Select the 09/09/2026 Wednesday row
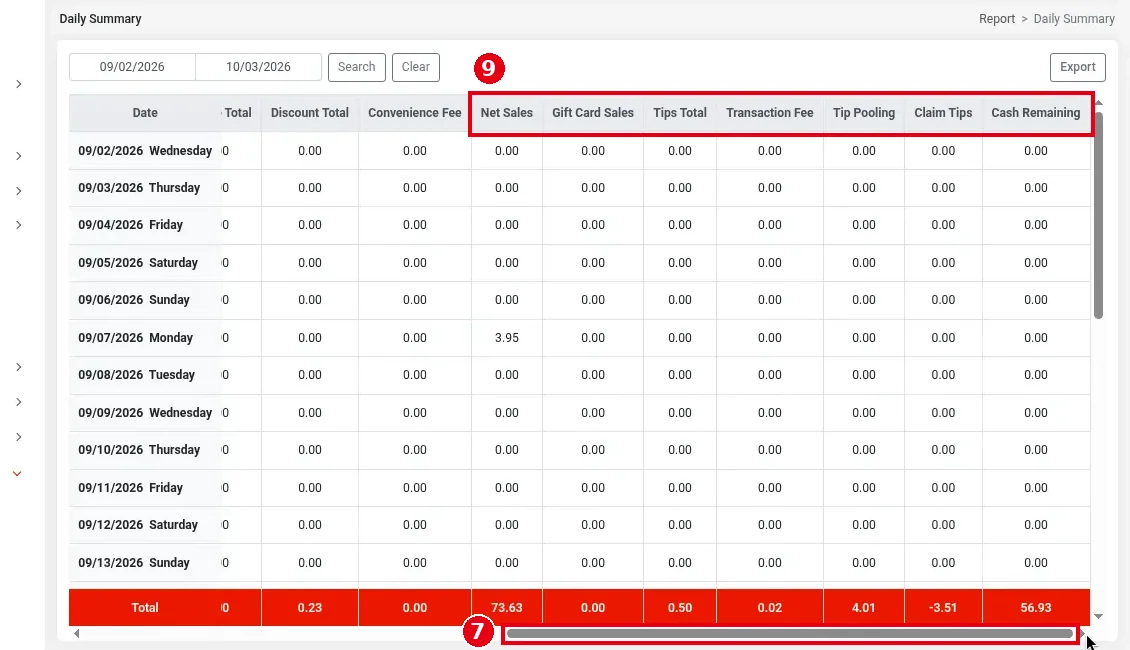Viewport: 1130px width, 650px height. (579, 413)
